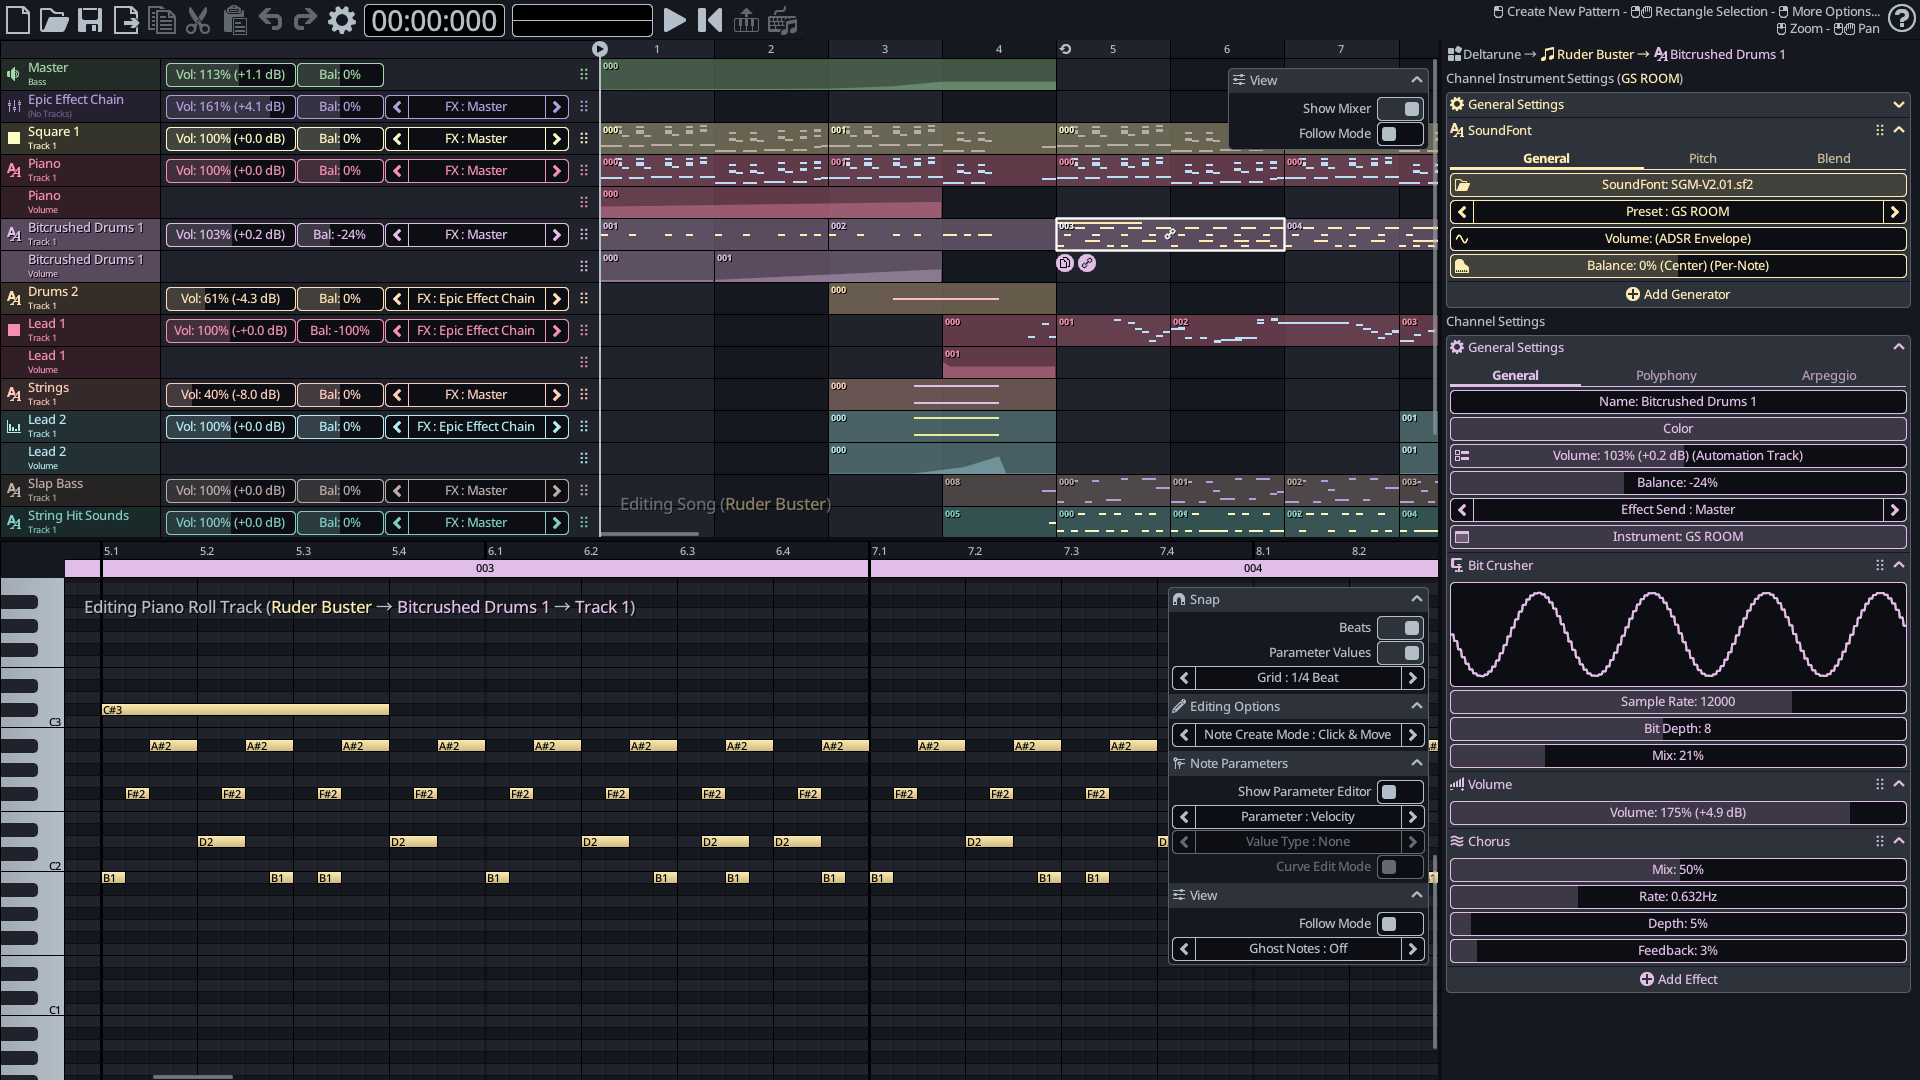Open the SoundFont Pitch tab
Screen dimensions: 1920x1080
(x=1702, y=158)
